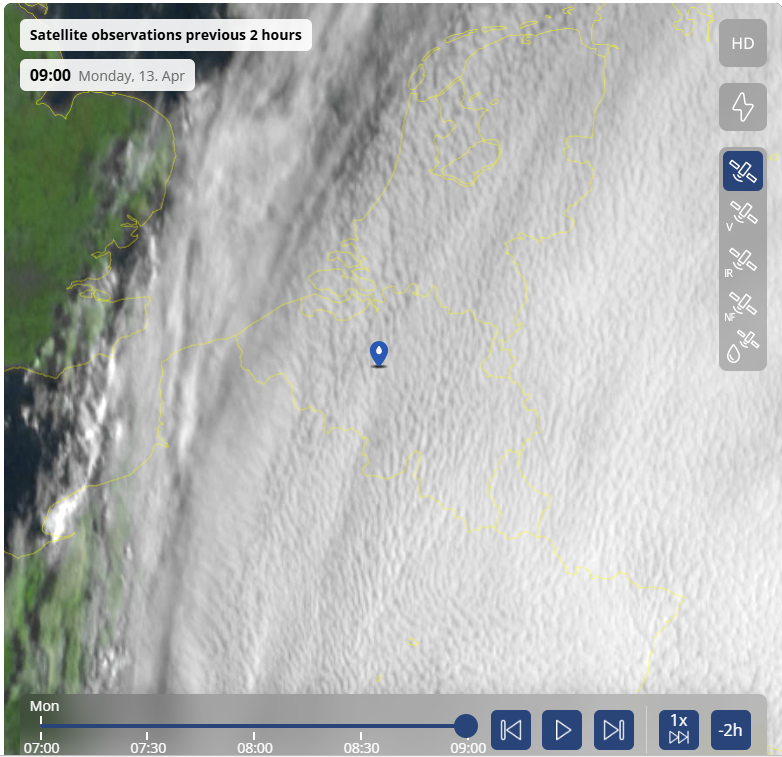Jump to 08:30 on timeline
This screenshot has width=782, height=757.
[362, 747]
